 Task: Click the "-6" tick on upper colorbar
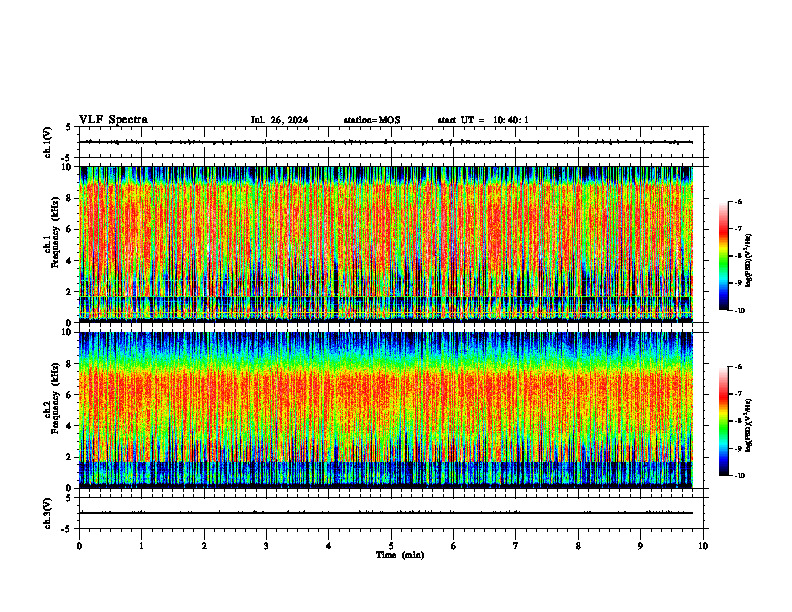click(x=738, y=202)
